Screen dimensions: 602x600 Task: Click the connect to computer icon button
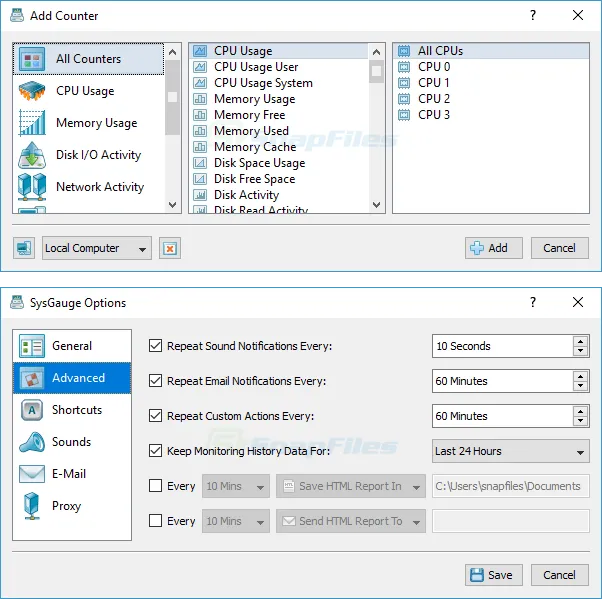(x=24, y=248)
